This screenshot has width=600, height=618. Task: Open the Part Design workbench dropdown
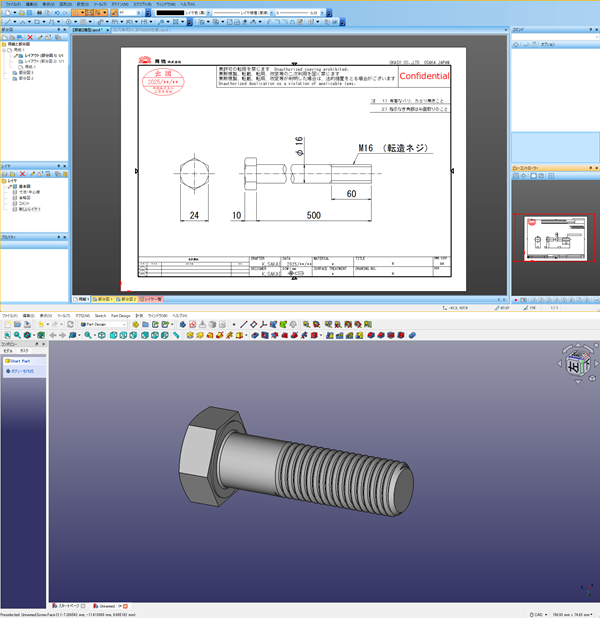[103, 324]
